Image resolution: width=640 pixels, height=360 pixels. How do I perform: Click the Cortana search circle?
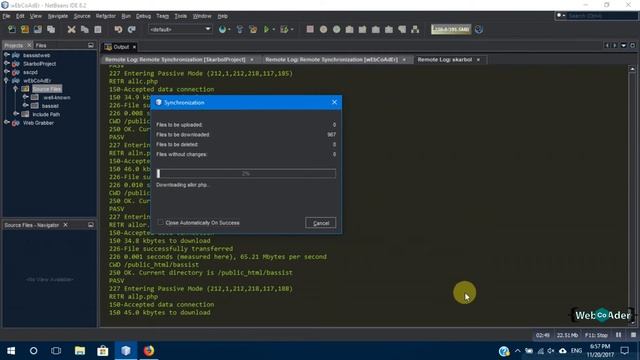[33, 351]
